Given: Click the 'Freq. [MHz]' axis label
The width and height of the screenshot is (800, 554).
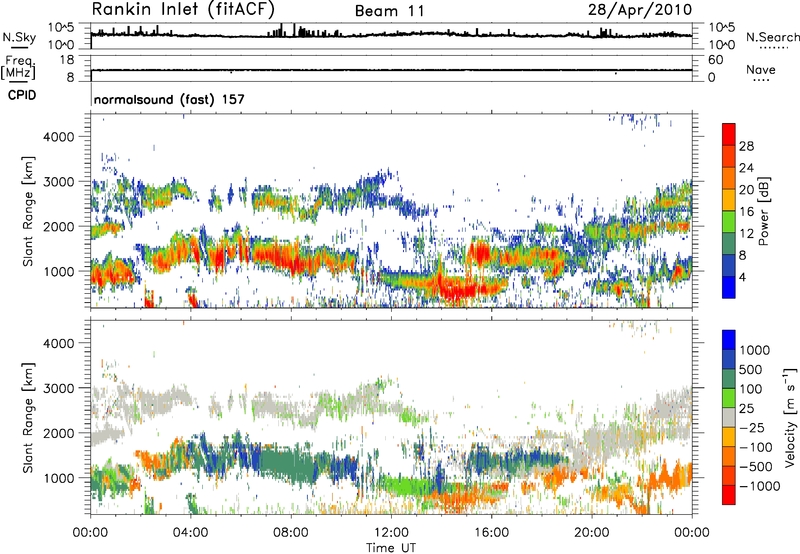Looking at the screenshot, I should (x=18, y=67).
